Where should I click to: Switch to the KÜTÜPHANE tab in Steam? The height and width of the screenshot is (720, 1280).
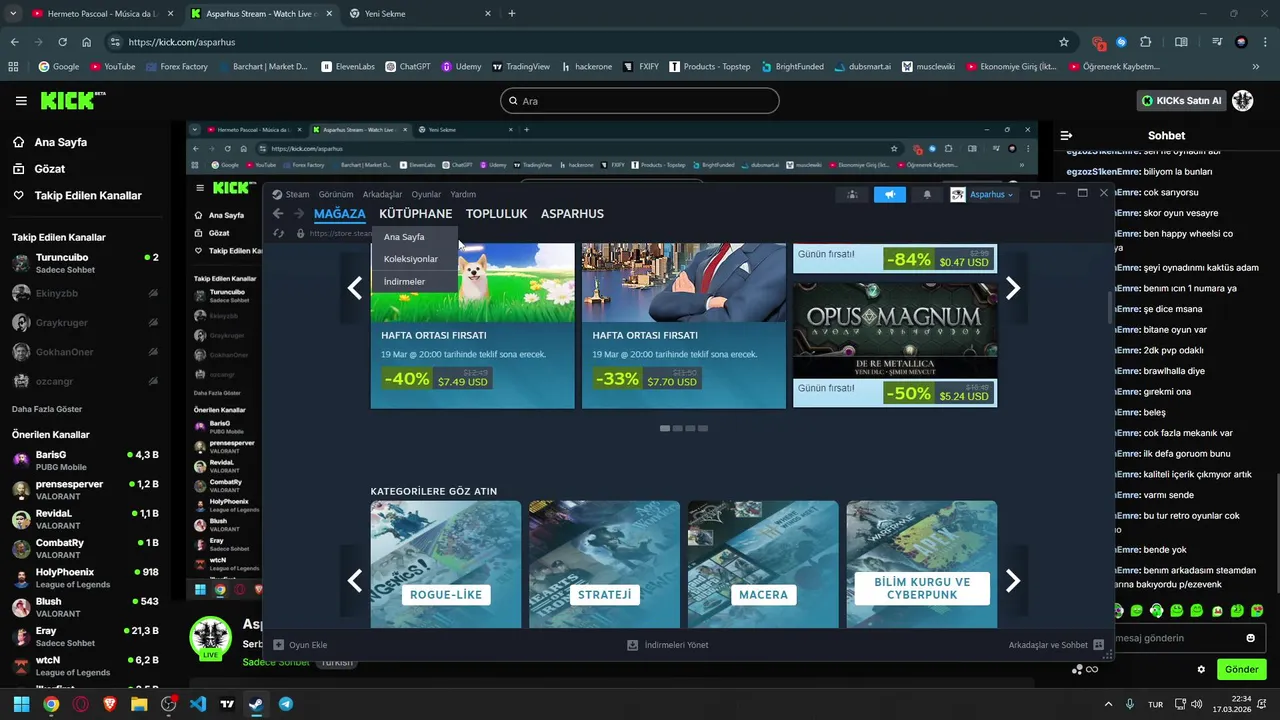click(415, 214)
